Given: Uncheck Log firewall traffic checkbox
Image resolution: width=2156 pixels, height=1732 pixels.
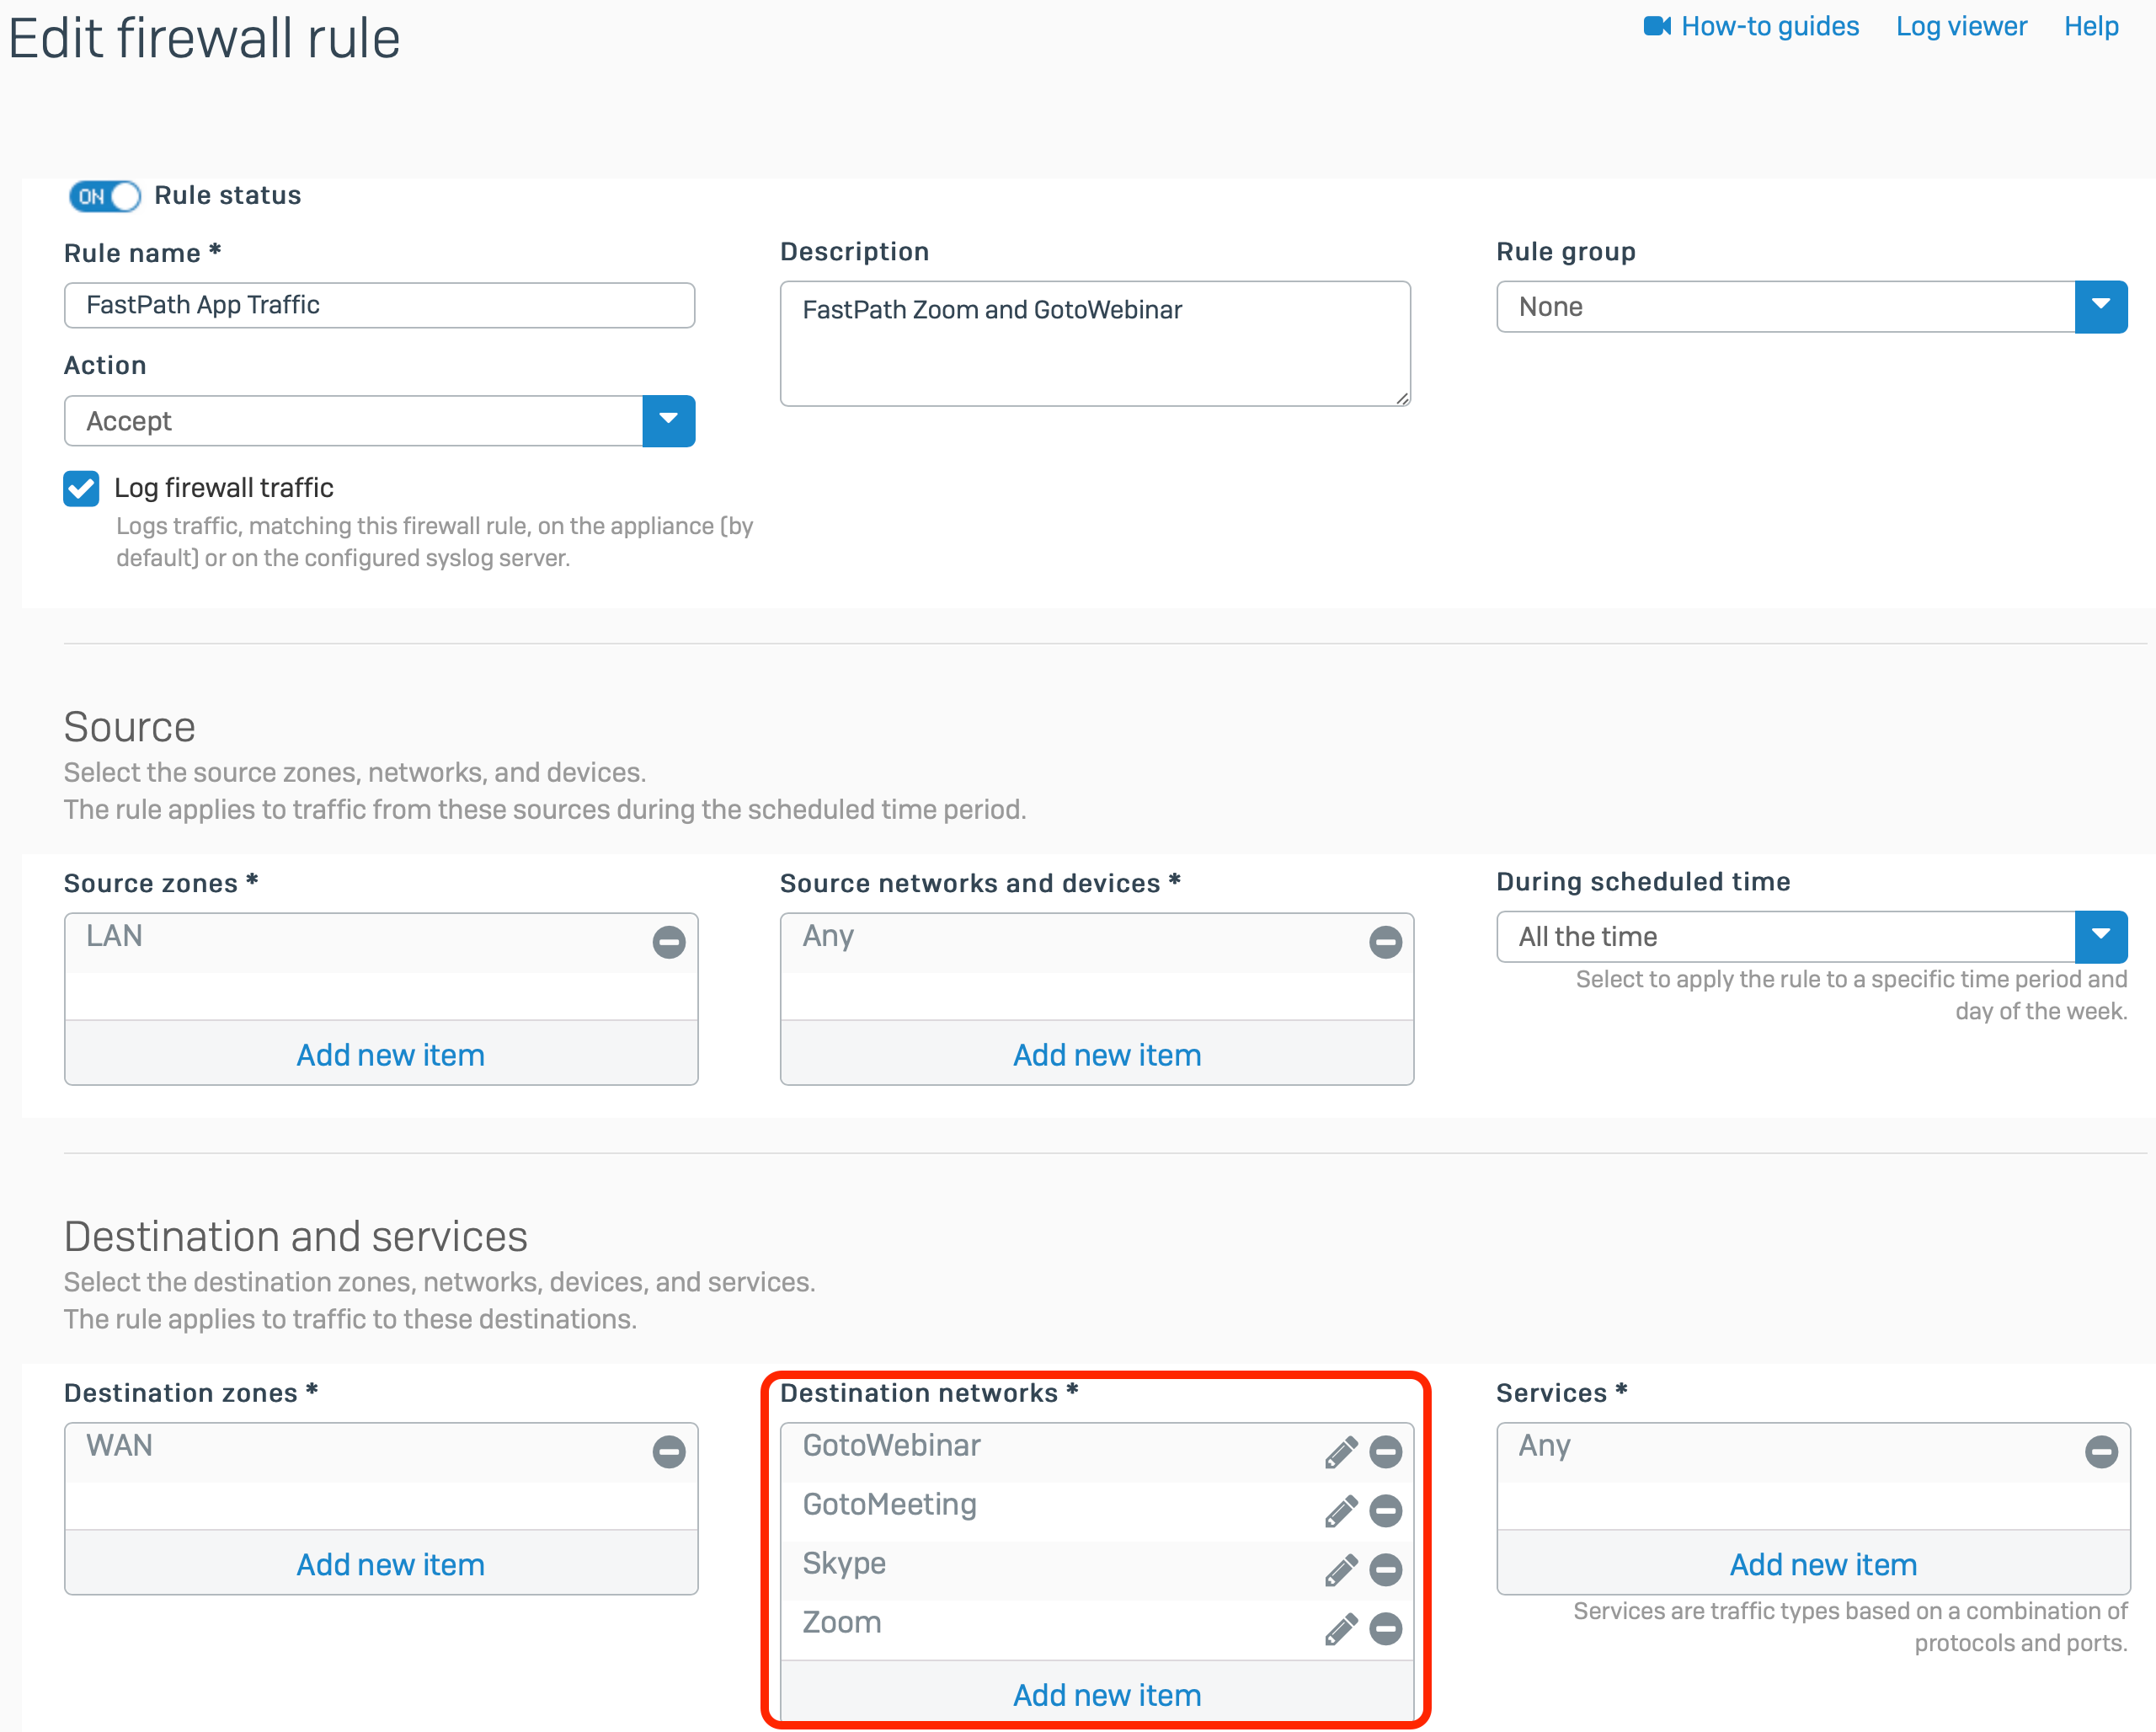Looking at the screenshot, I should [81, 489].
